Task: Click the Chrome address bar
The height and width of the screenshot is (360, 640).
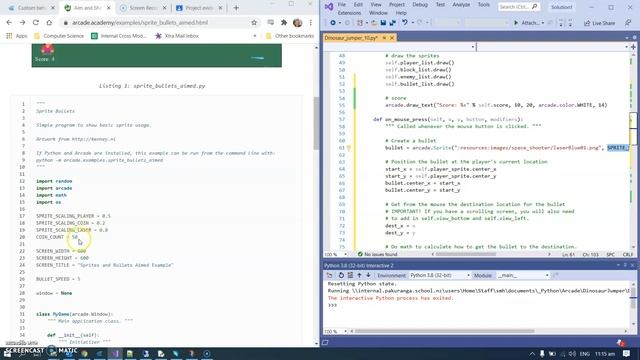Action: [x=160, y=23]
